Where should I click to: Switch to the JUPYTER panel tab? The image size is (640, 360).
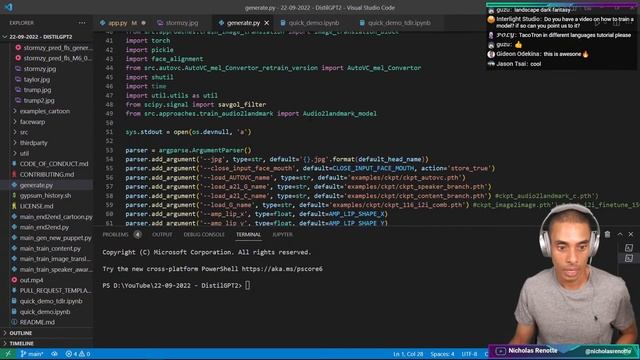pos(282,235)
